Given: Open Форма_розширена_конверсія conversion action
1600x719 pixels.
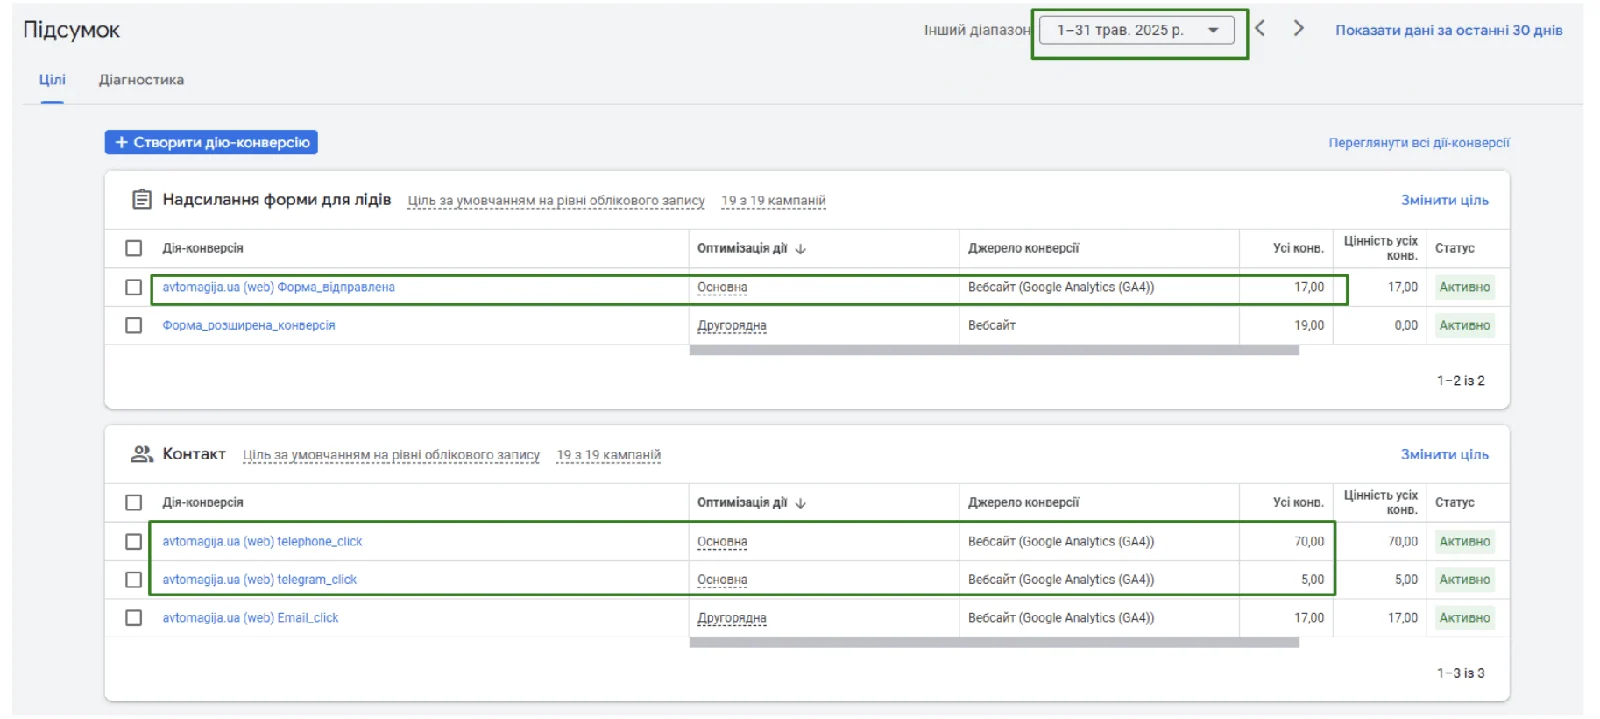Looking at the screenshot, I should click(249, 325).
